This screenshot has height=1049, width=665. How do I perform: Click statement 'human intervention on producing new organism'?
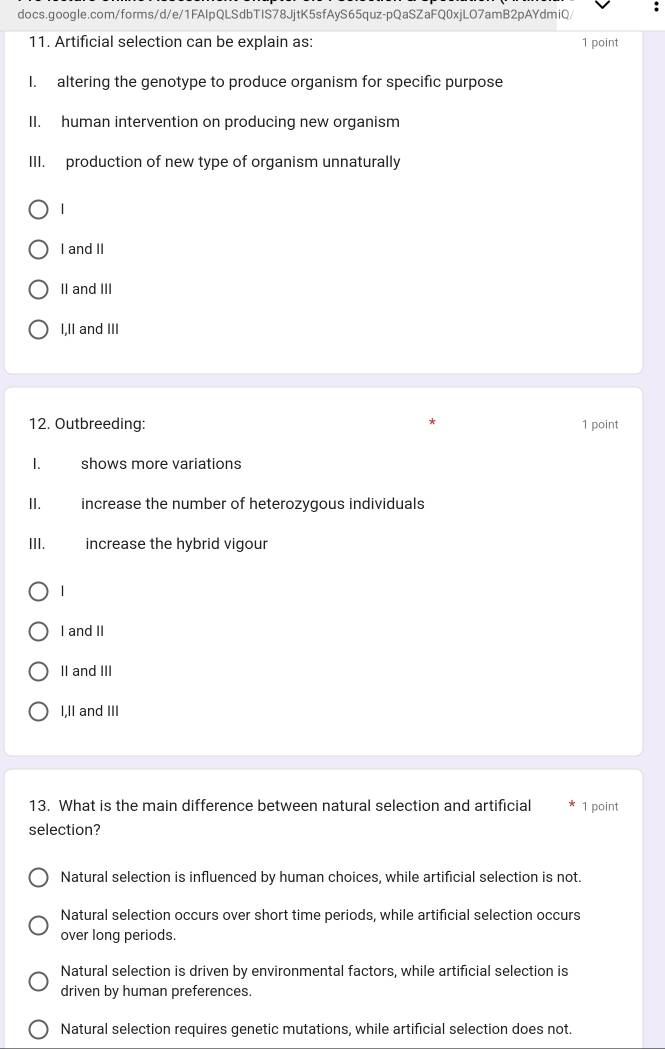coord(230,122)
